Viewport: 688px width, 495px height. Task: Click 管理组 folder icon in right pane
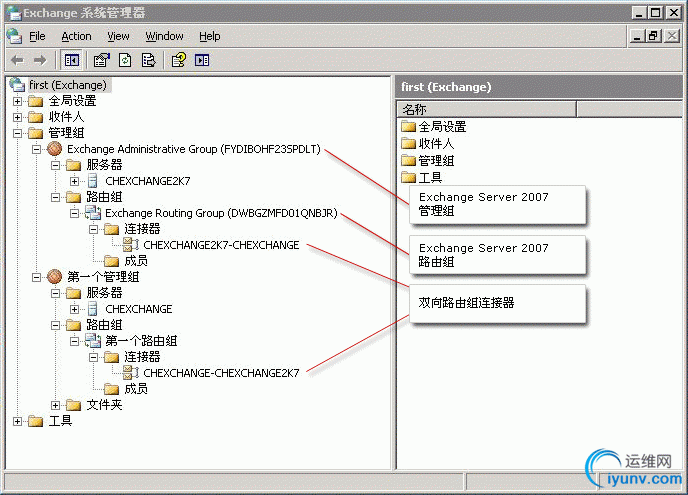(x=408, y=161)
